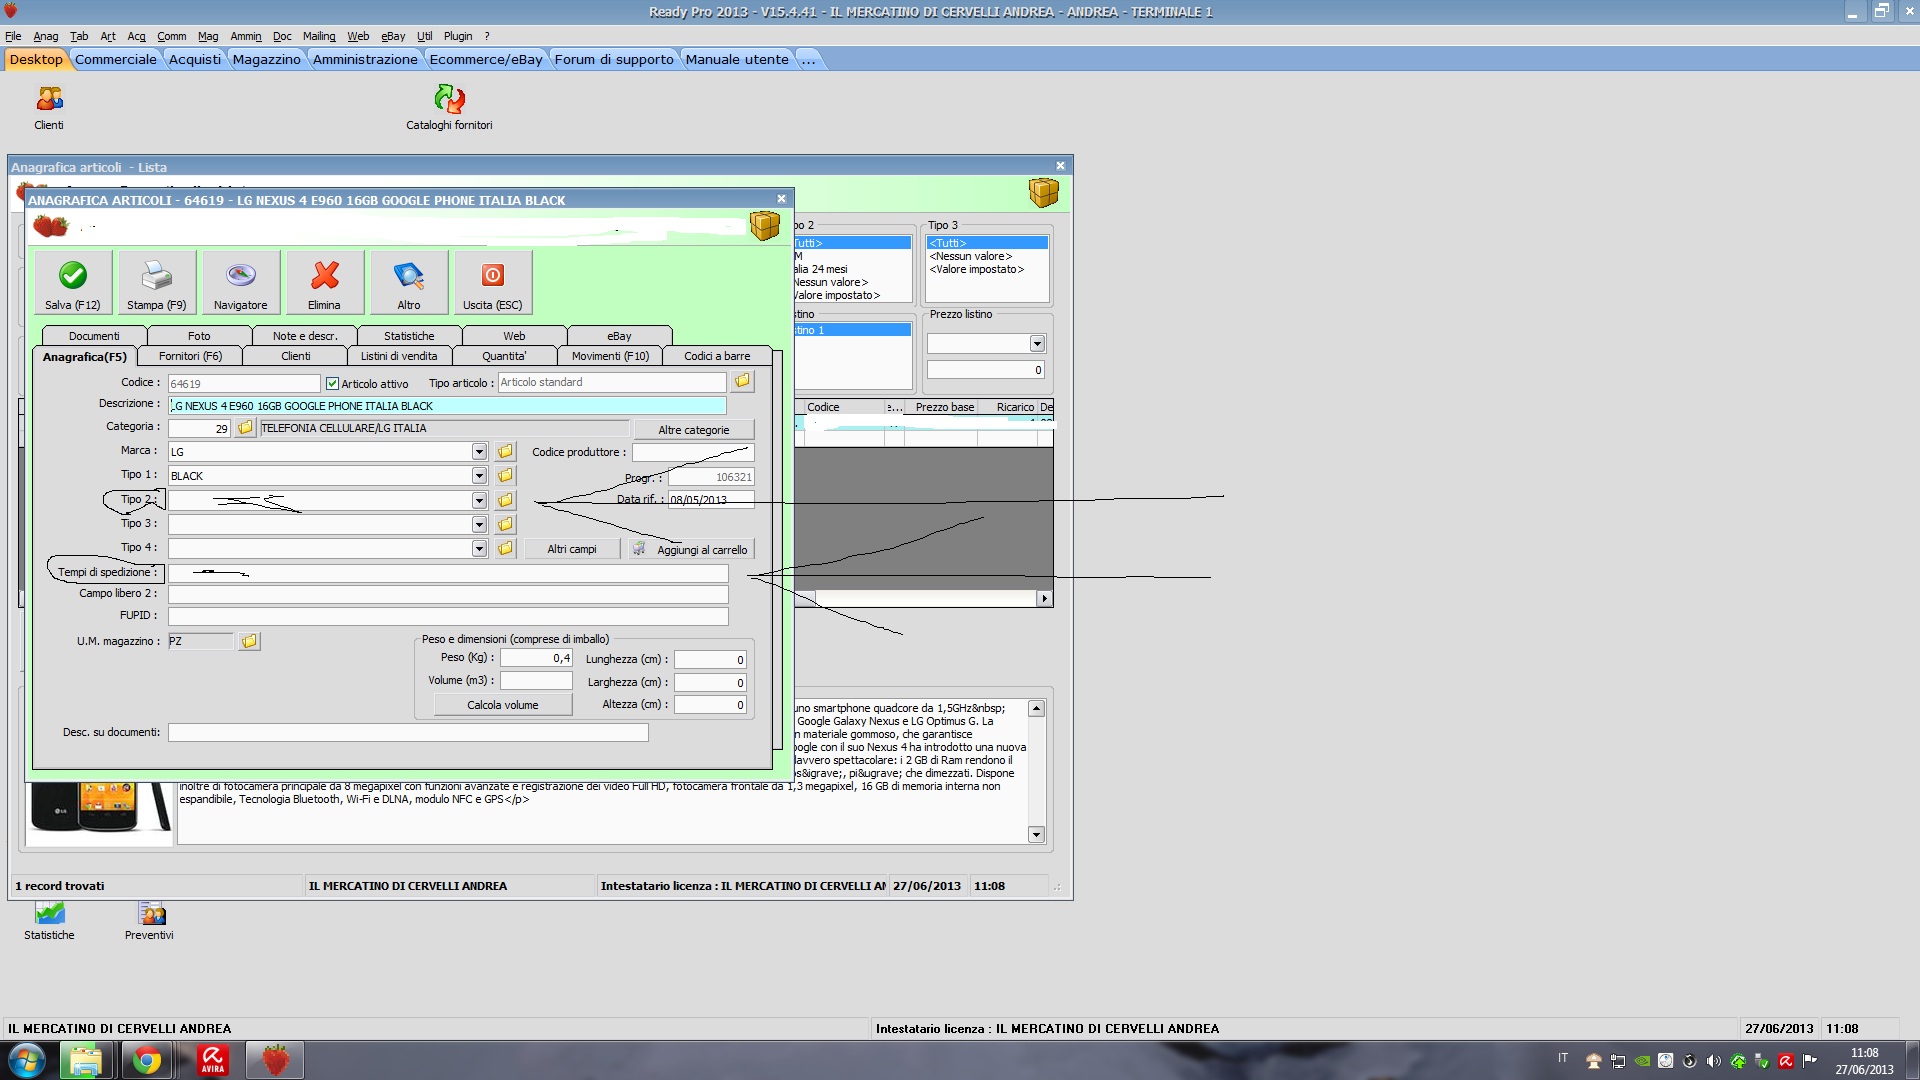Click folder icon beside Tipo 2 field

click(505, 500)
